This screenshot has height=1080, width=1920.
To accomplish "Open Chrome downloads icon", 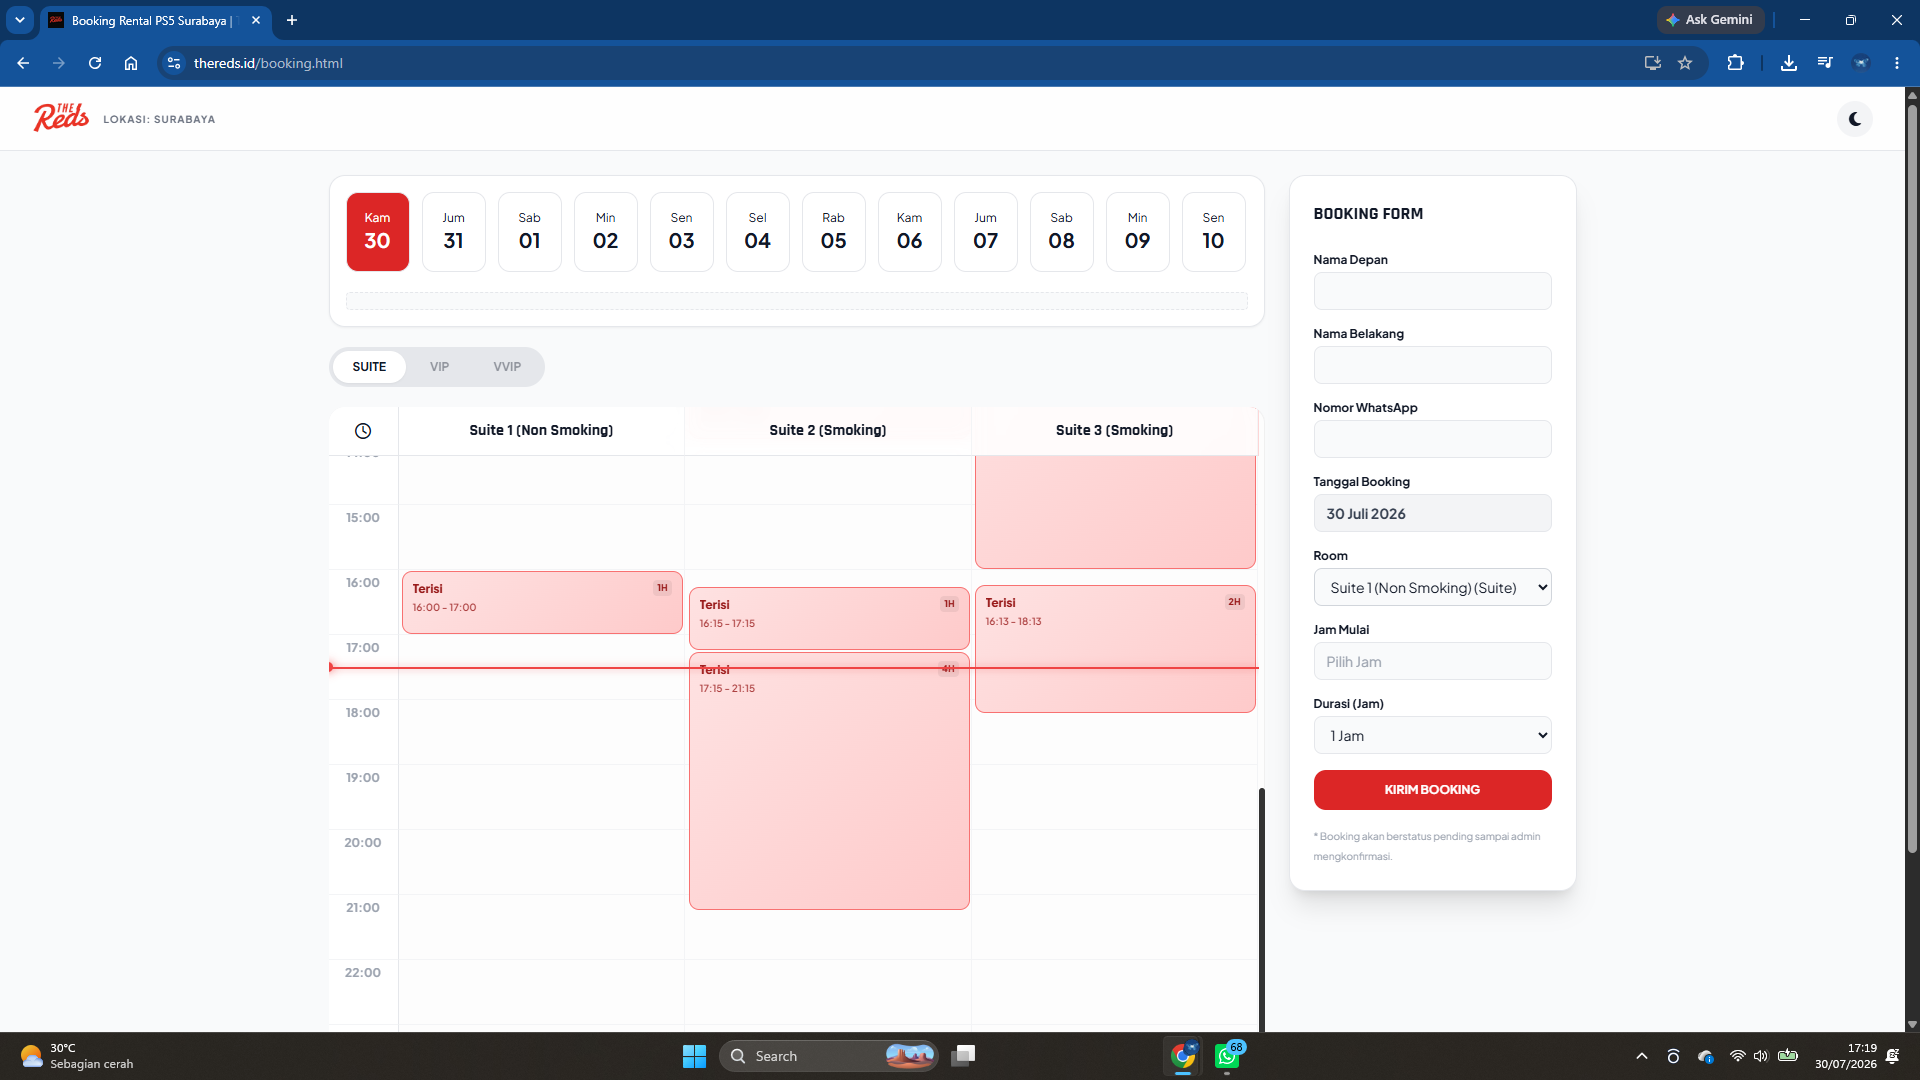I will click(x=1789, y=63).
